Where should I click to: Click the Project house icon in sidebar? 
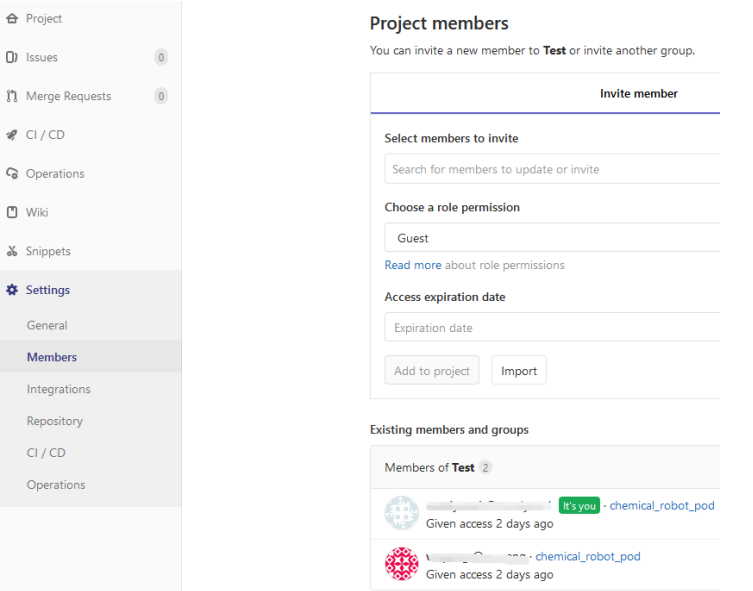point(12,19)
